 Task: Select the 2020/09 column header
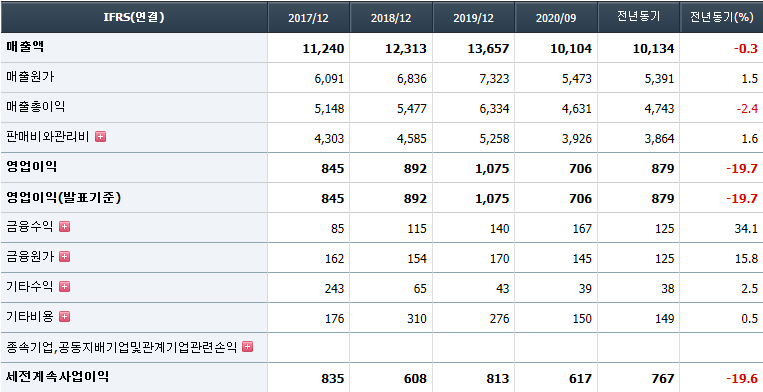point(556,18)
